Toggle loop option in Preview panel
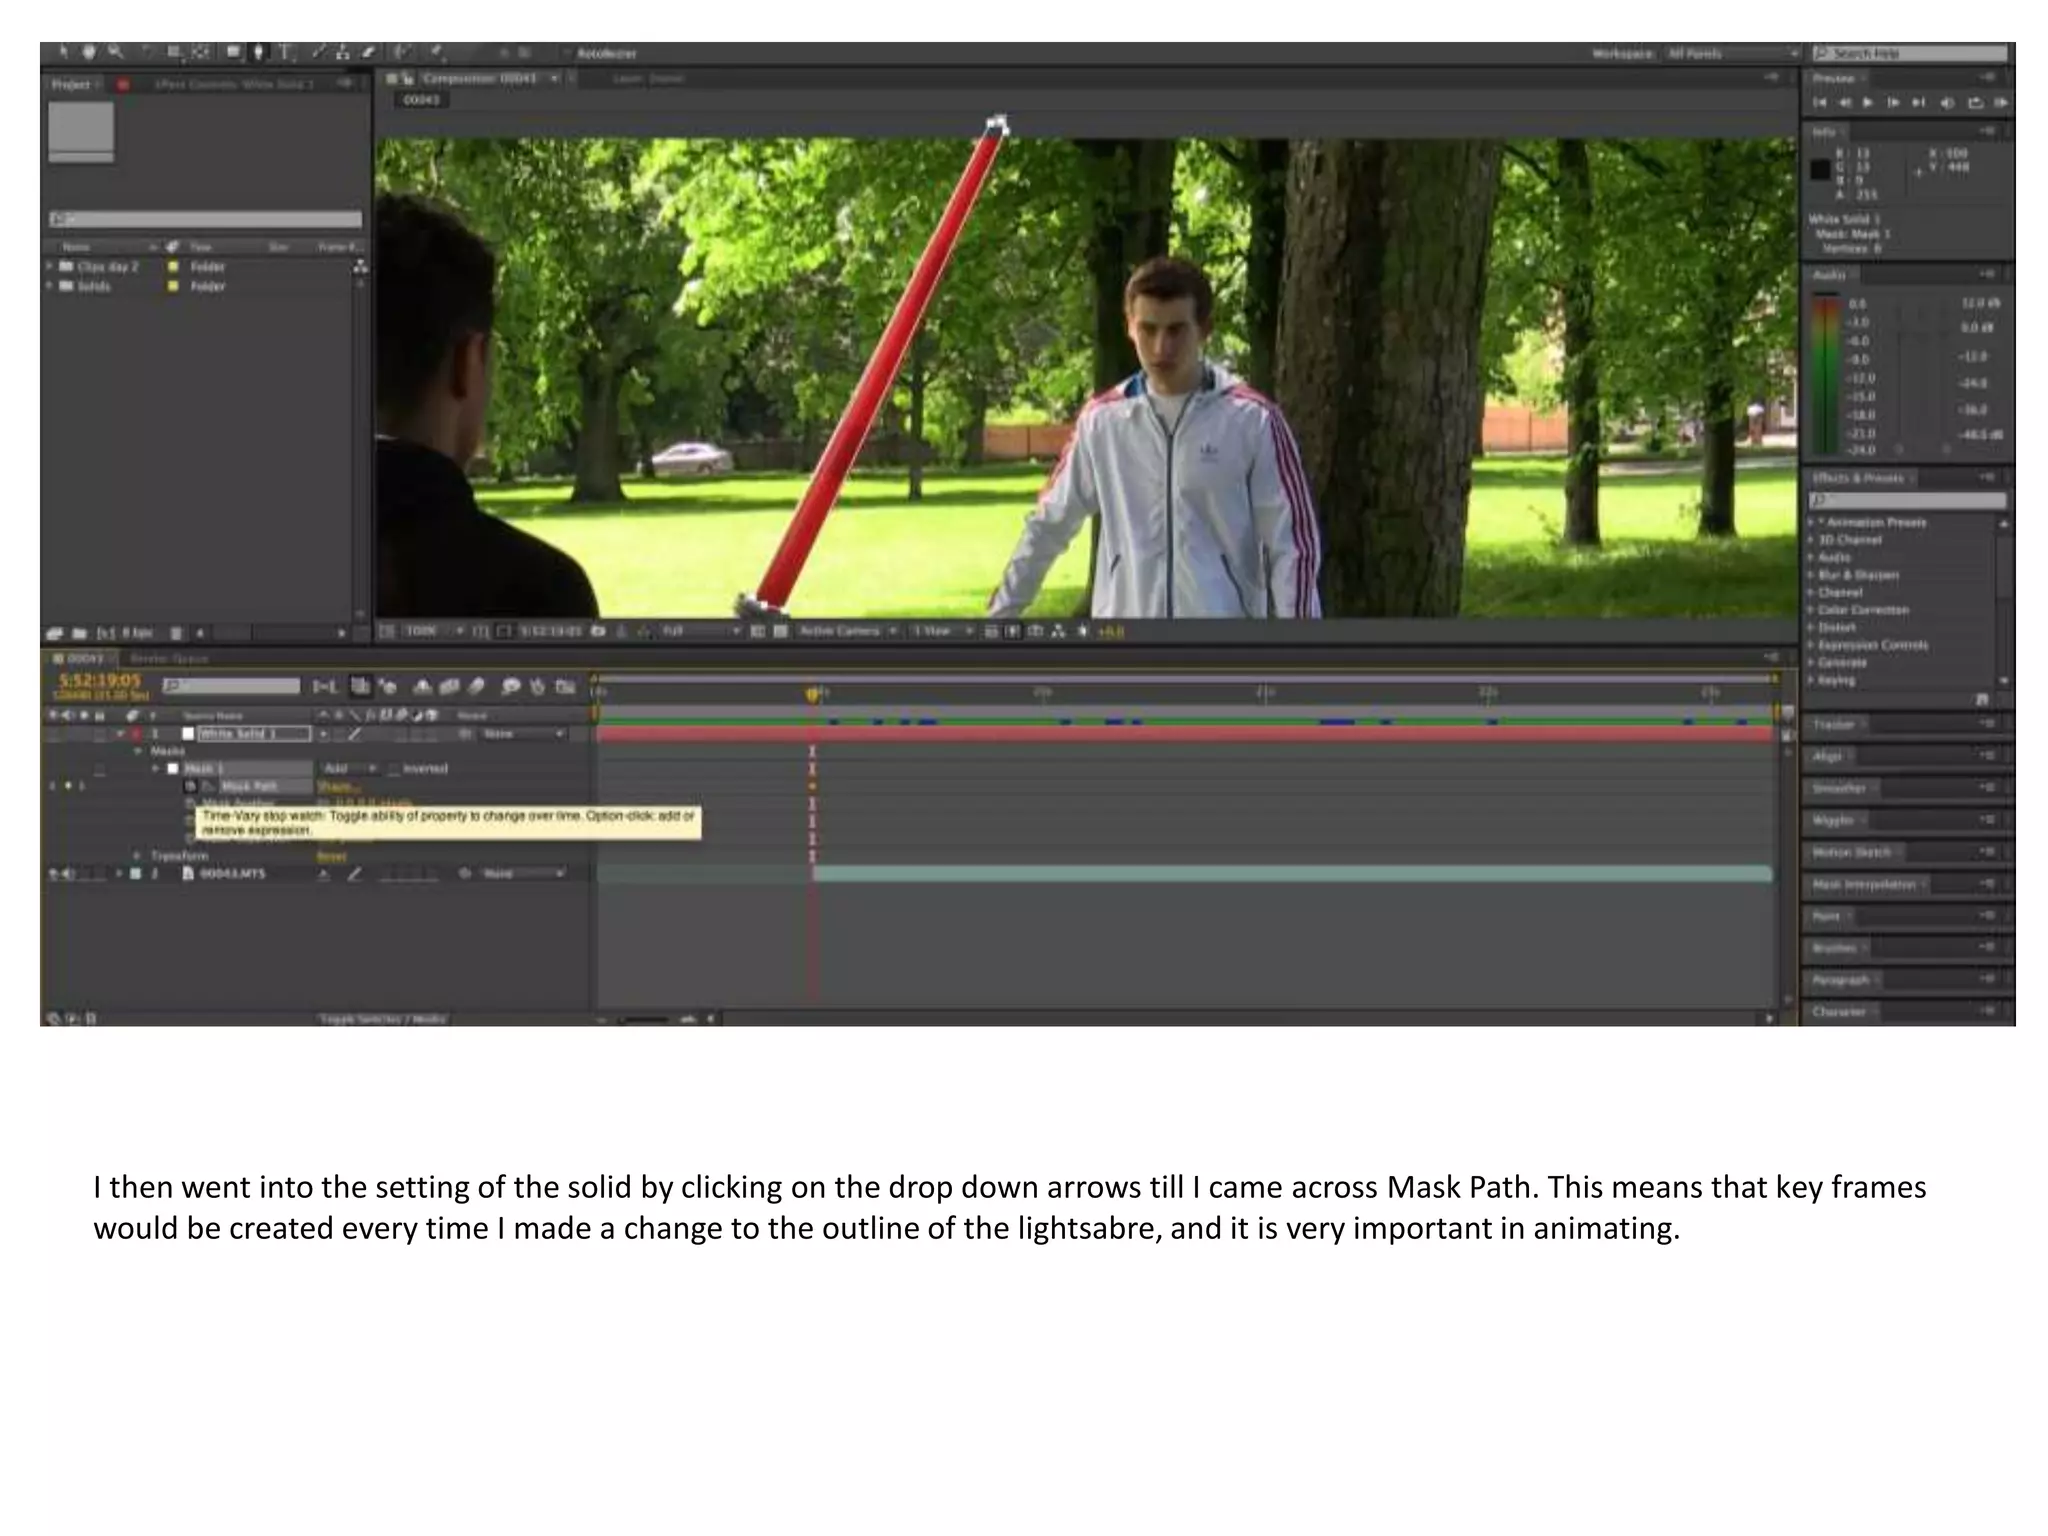The width and height of the screenshot is (2048, 1536). (1974, 103)
